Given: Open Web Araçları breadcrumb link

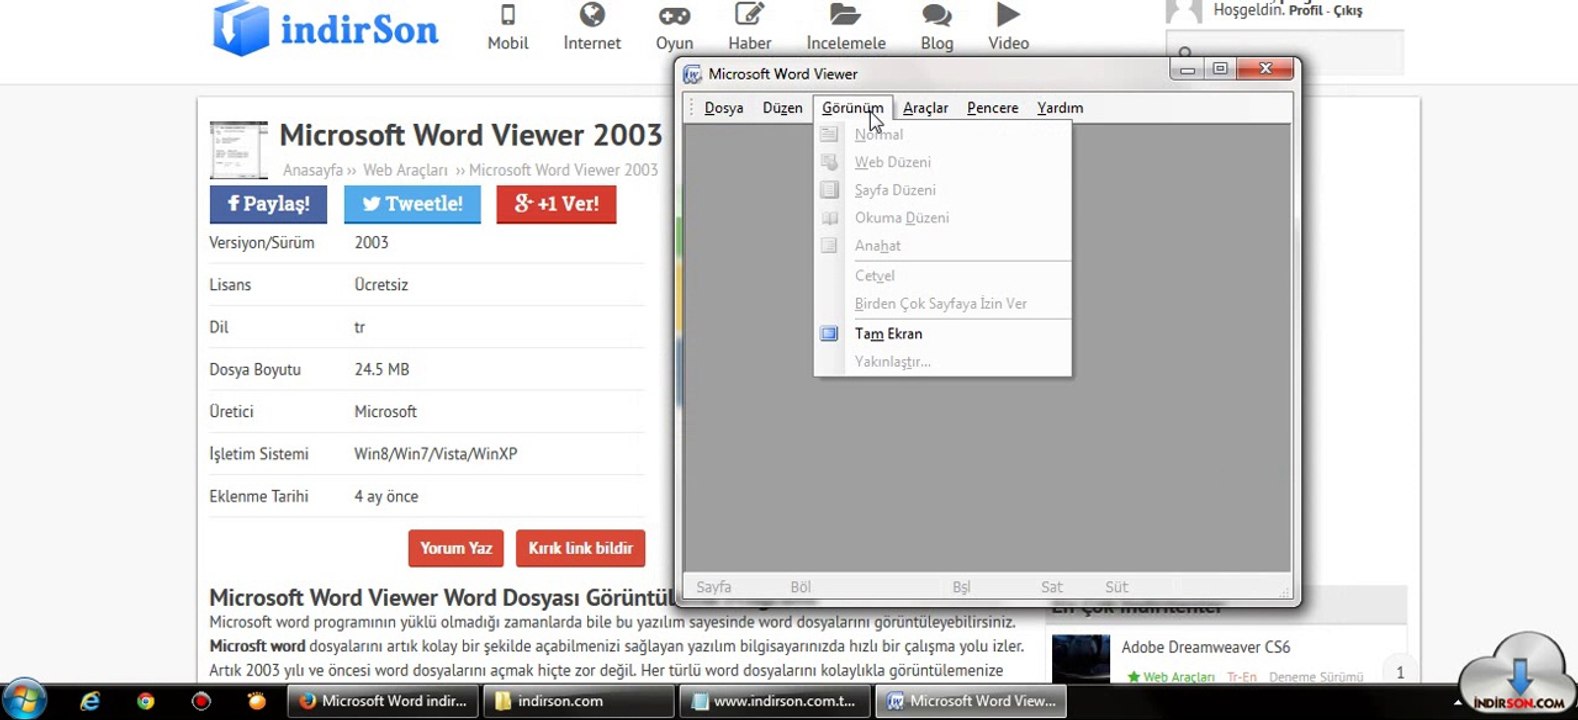Looking at the screenshot, I should (x=405, y=170).
